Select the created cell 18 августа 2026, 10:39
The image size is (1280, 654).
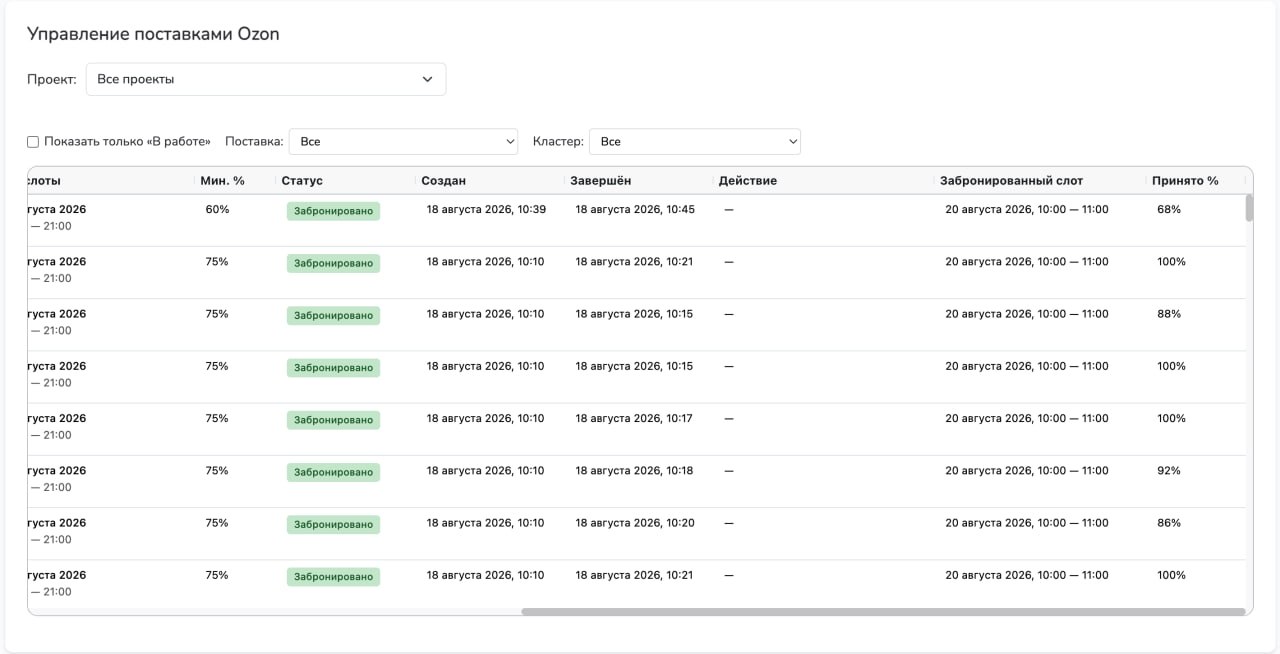coord(486,209)
